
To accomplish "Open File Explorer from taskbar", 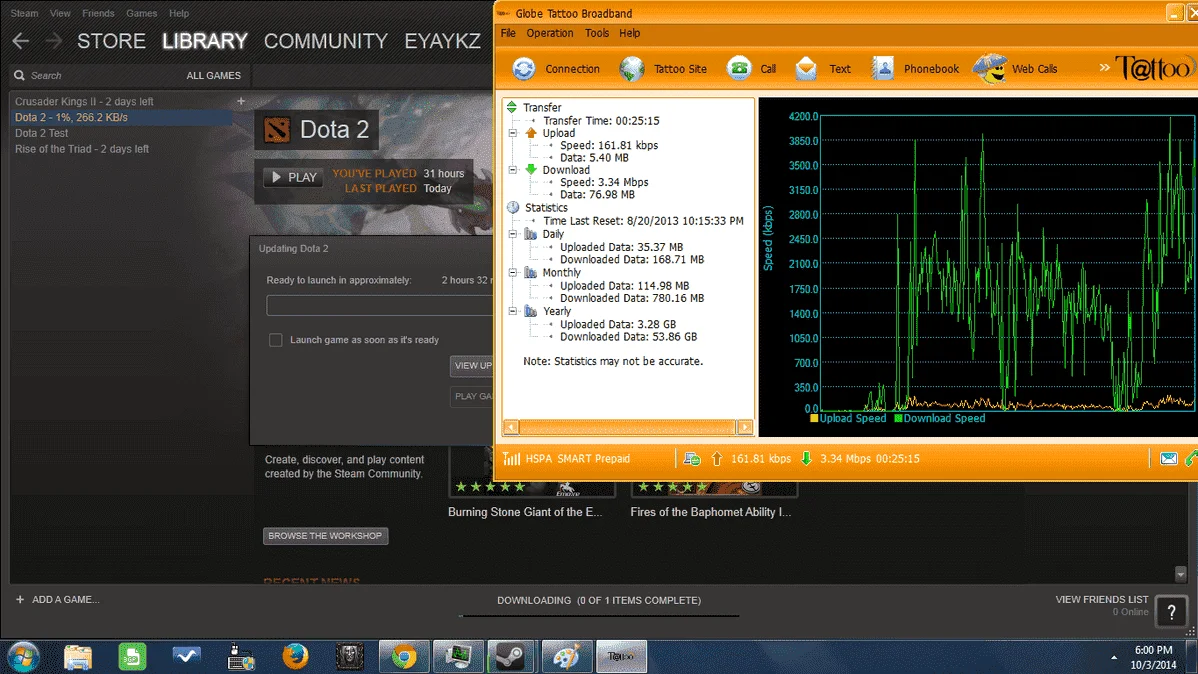I will (77, 656).
